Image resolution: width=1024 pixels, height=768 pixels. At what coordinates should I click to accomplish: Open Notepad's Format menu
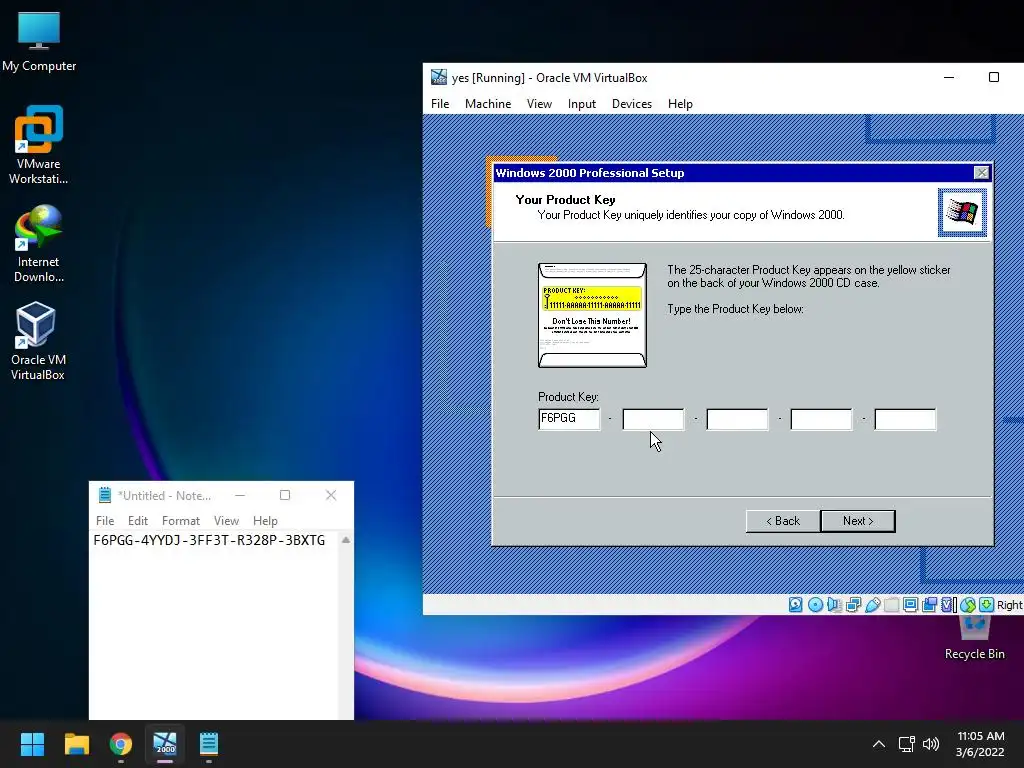(x=181, y=520)
